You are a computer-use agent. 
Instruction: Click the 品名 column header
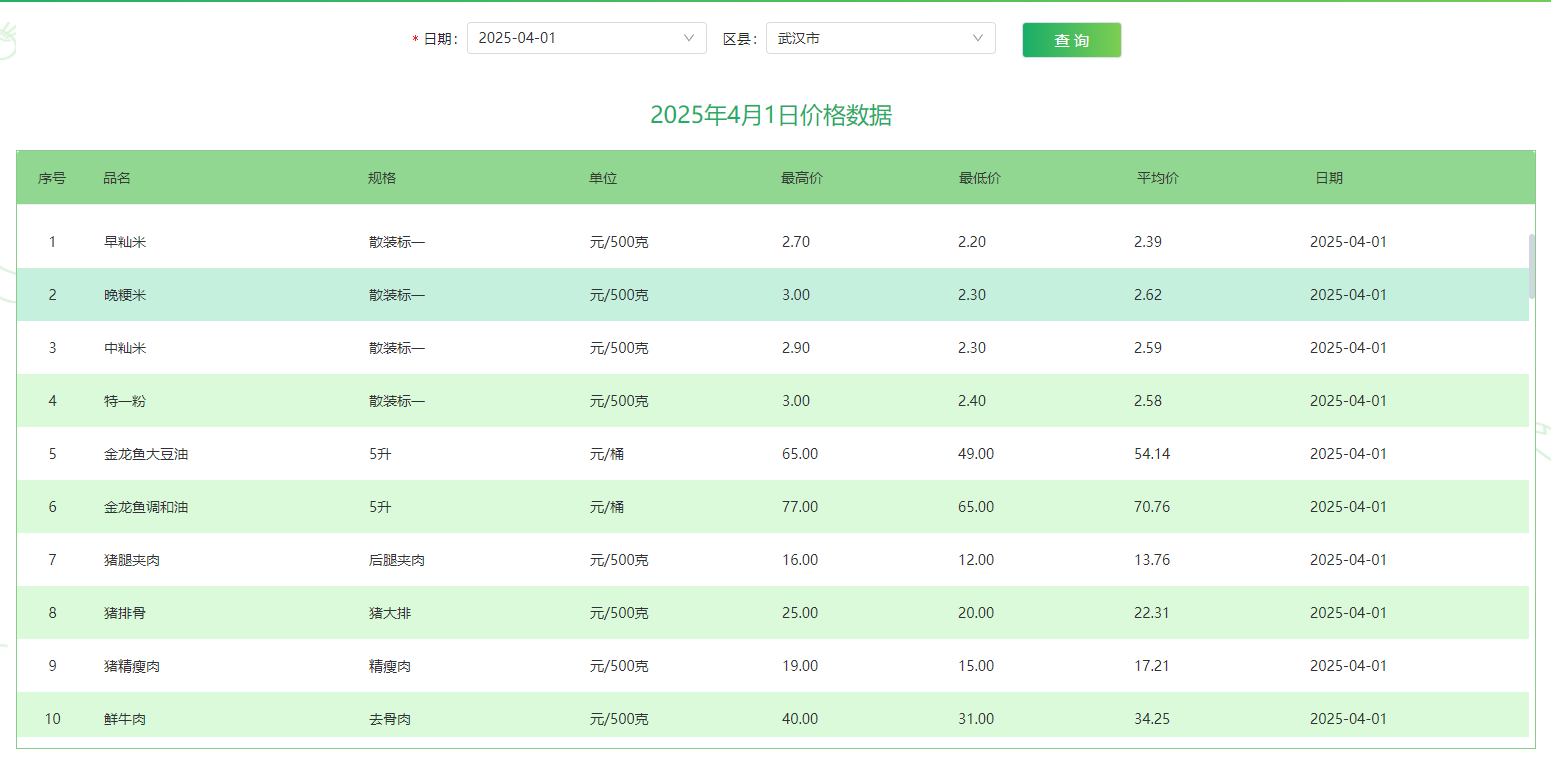pyautogui.click(x=117, y=178)
